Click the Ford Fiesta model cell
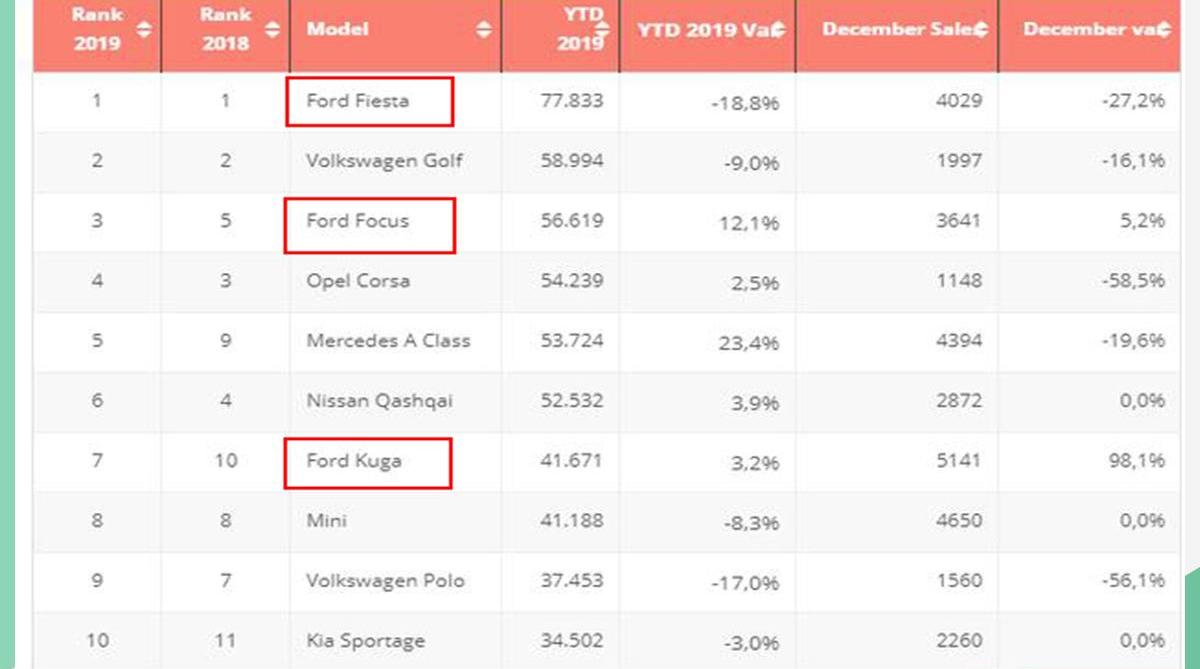 point(370,101)
